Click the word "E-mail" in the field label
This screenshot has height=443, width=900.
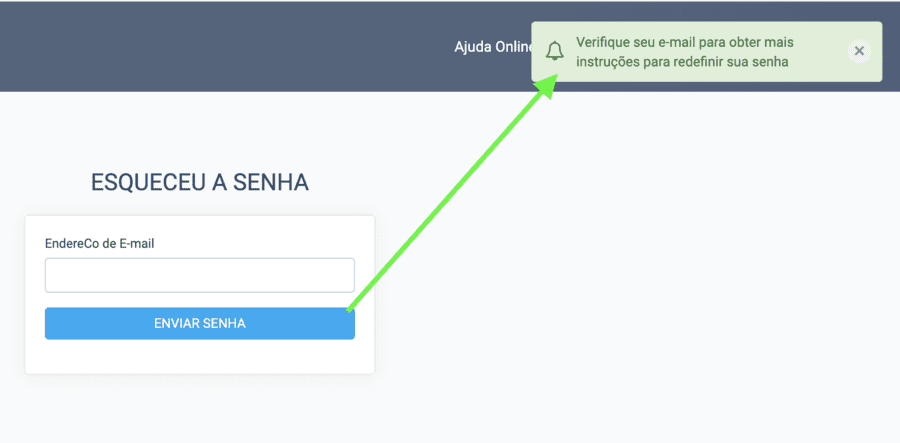point(136,243)
